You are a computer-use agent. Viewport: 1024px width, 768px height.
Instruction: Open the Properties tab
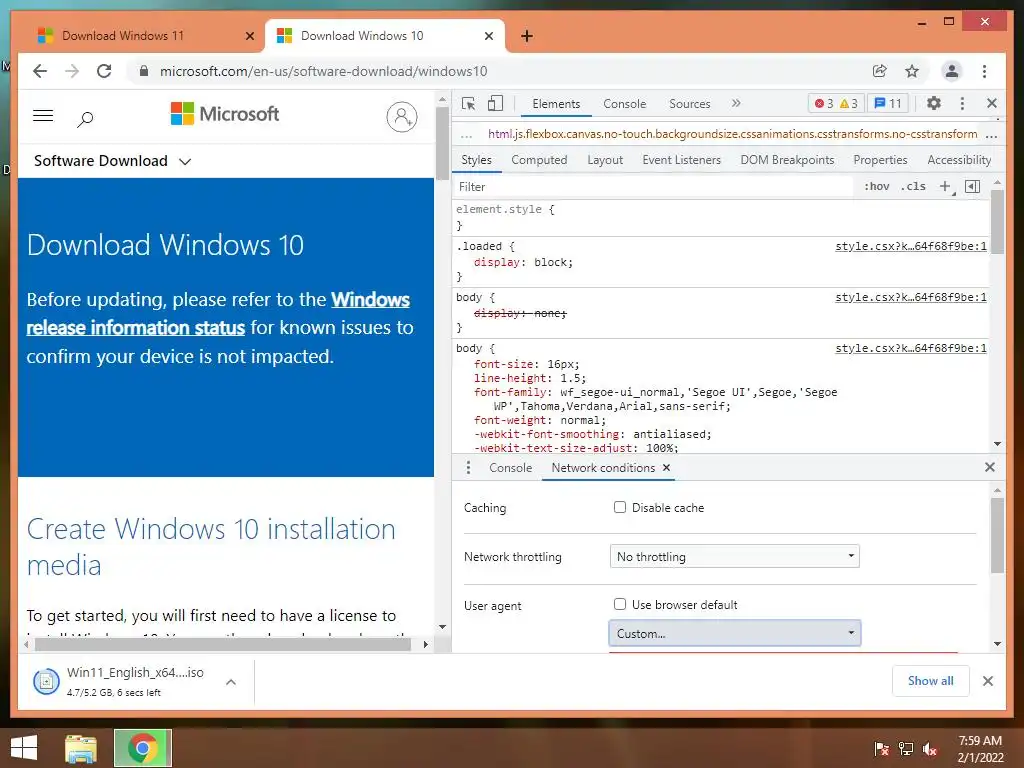coord(880,160)
